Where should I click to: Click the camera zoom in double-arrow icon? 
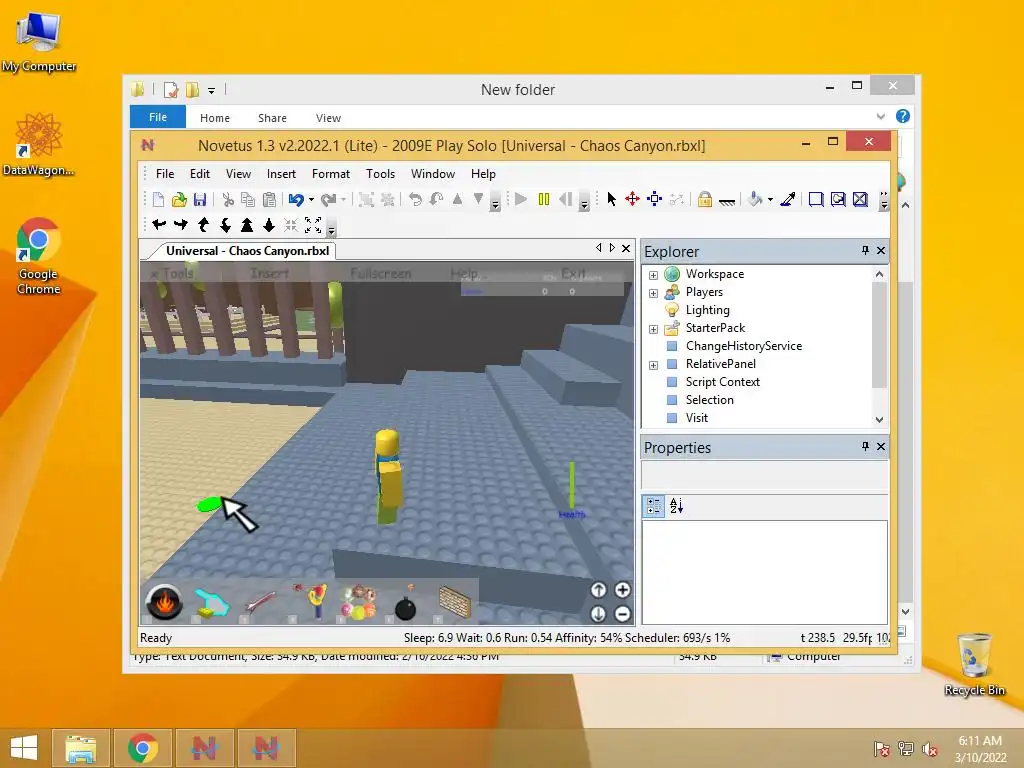coord(247,225)
